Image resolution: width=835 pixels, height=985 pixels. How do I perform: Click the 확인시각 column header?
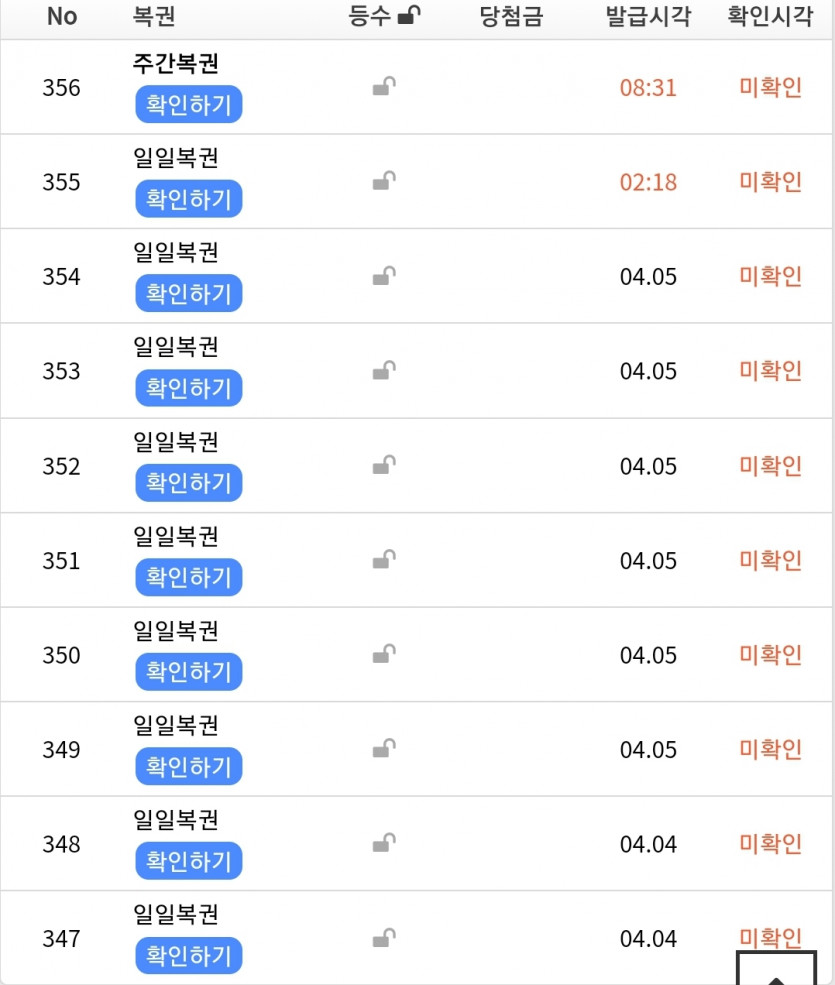(770, 17)
